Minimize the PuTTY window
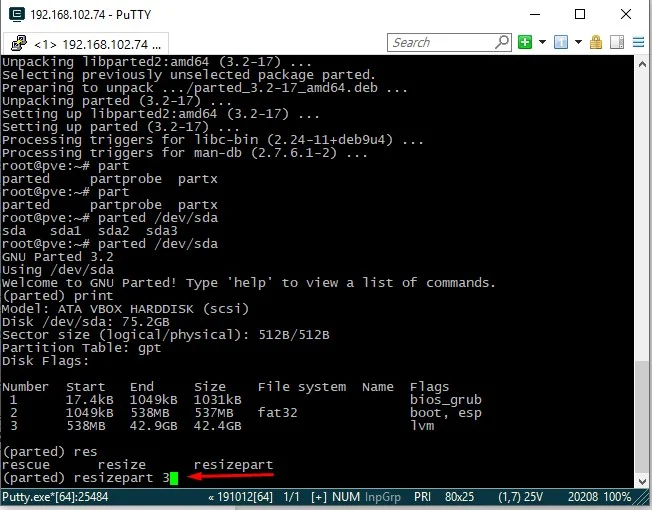This screenshot has height=510, width=652. (535, 14)
